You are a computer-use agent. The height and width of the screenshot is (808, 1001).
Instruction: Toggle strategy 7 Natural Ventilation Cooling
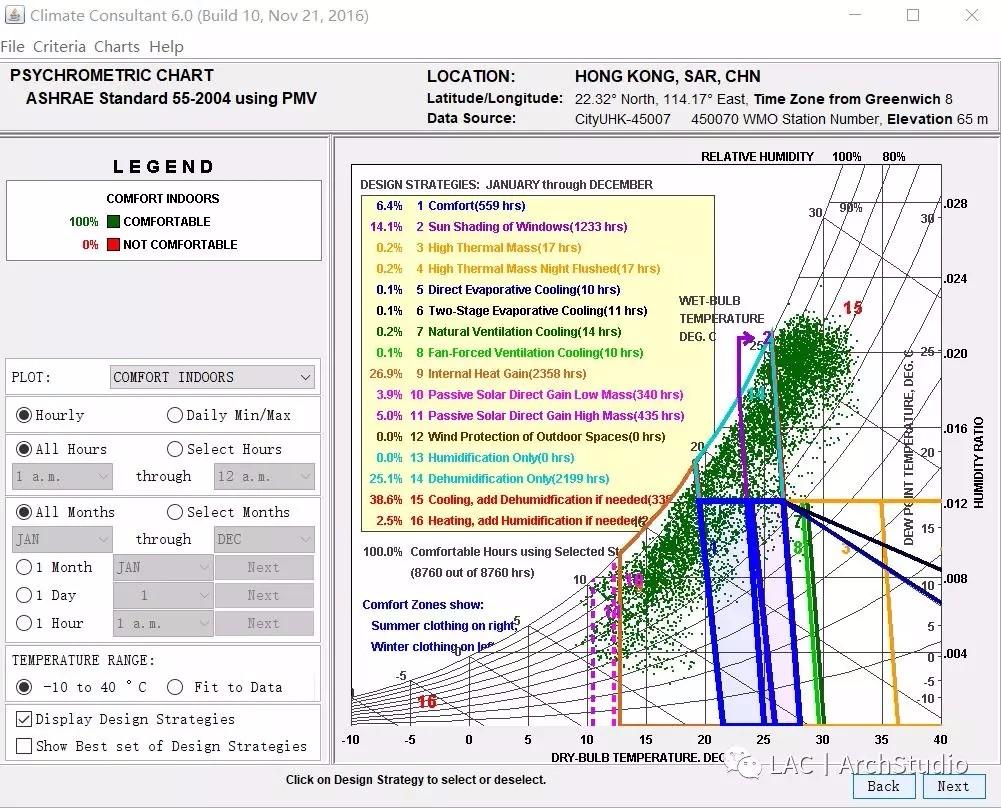pyautogui.click(x=499, y=332)
